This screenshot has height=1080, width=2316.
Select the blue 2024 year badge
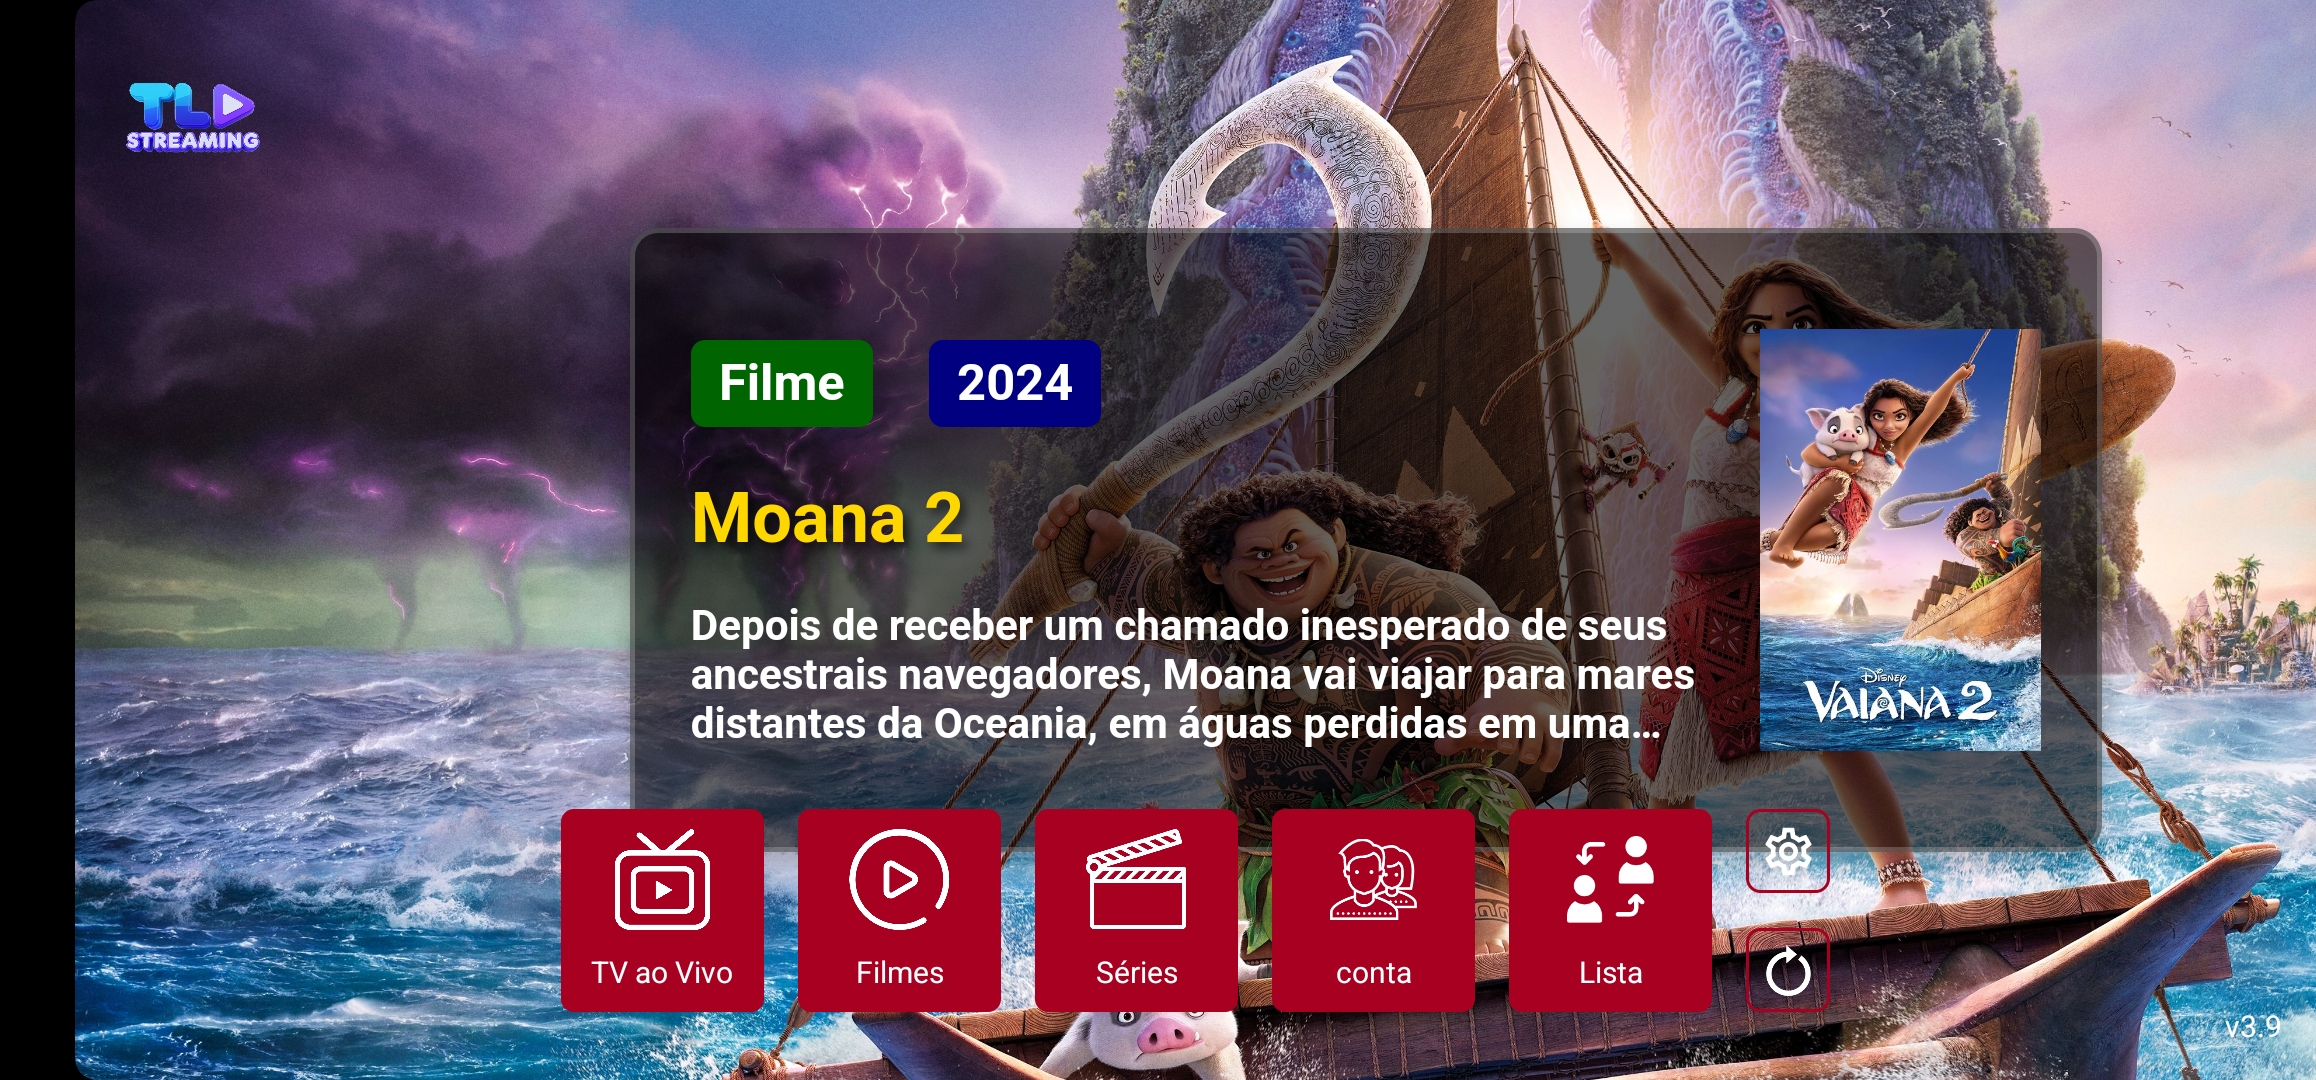[1015, 383]
